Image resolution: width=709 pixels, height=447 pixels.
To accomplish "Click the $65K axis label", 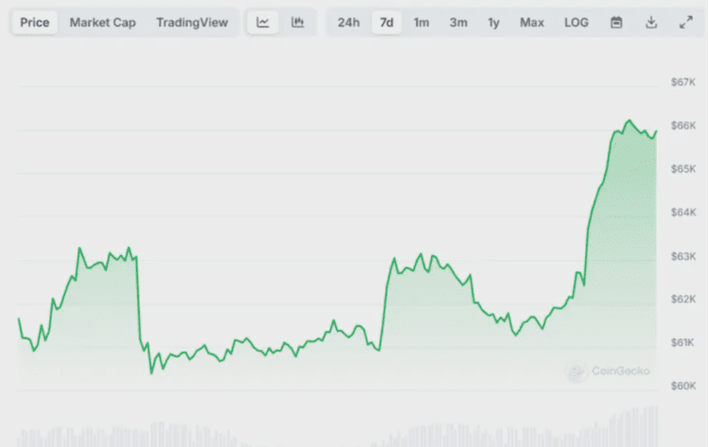I will point(683,169).
